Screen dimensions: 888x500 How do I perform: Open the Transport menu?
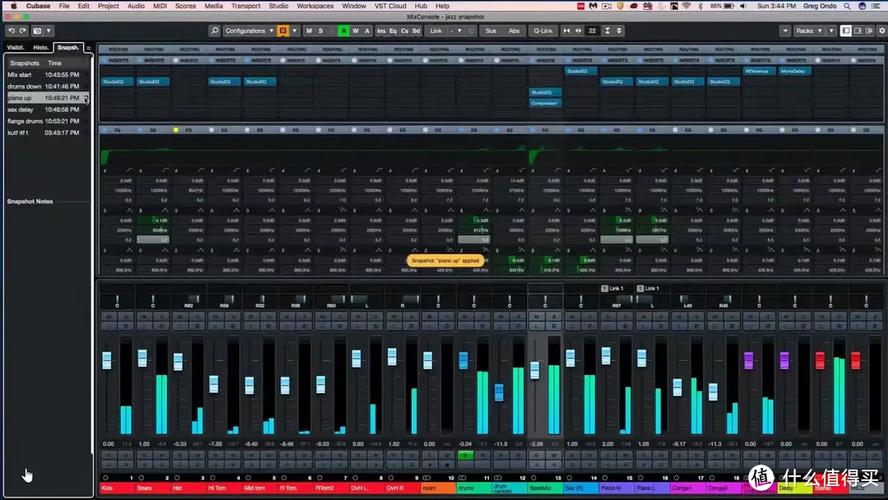click(x=246, y=6)
